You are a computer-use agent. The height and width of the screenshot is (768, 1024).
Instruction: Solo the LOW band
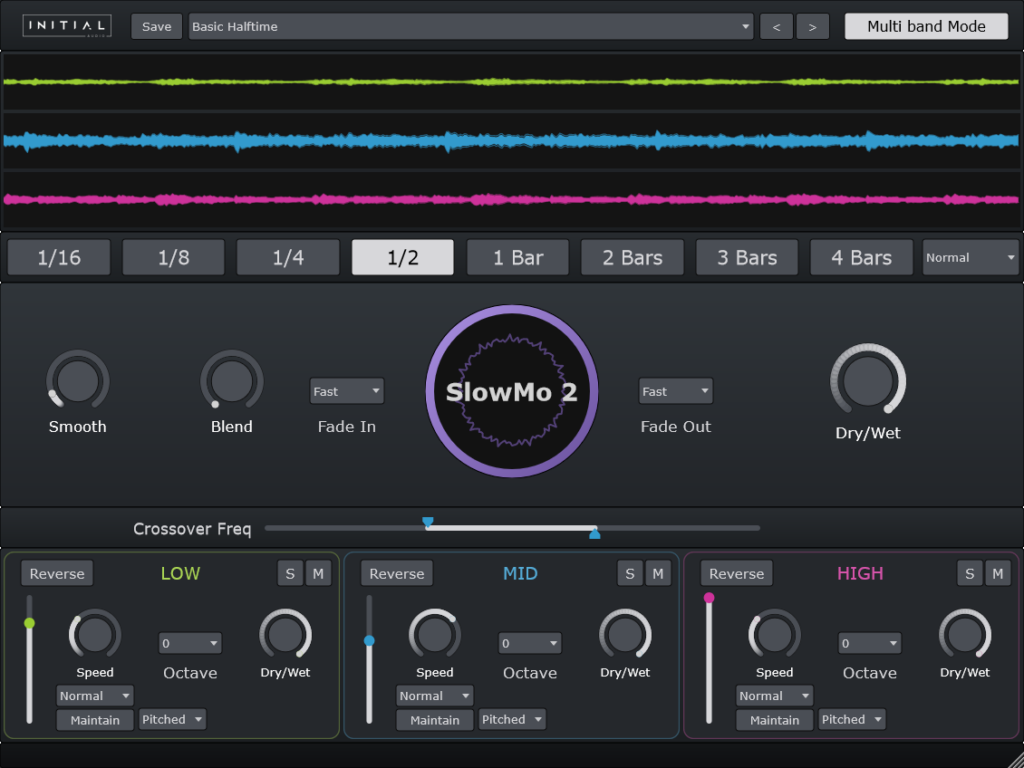click(289, 573)
